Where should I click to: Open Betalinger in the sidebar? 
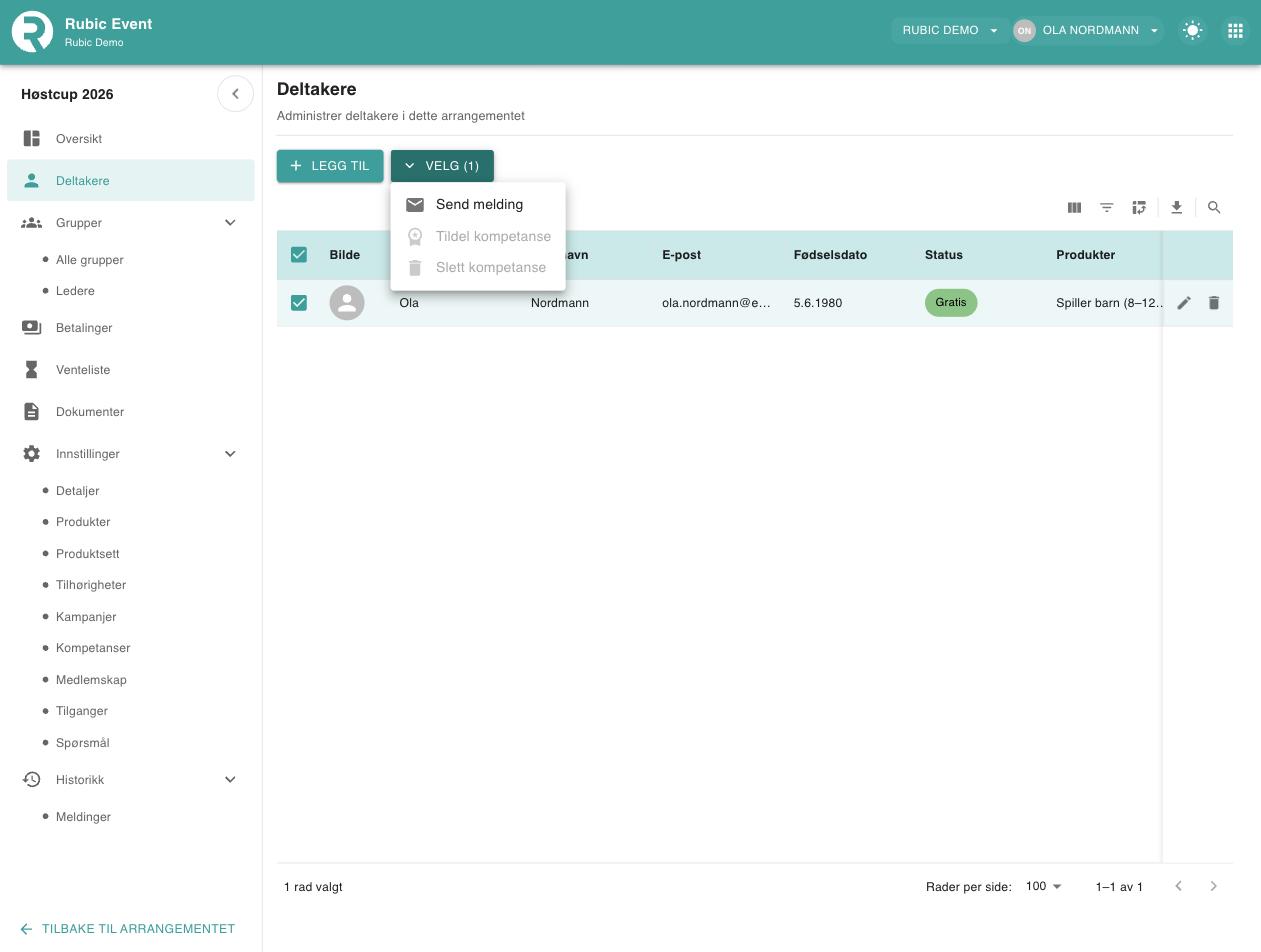tap(131, 328)
